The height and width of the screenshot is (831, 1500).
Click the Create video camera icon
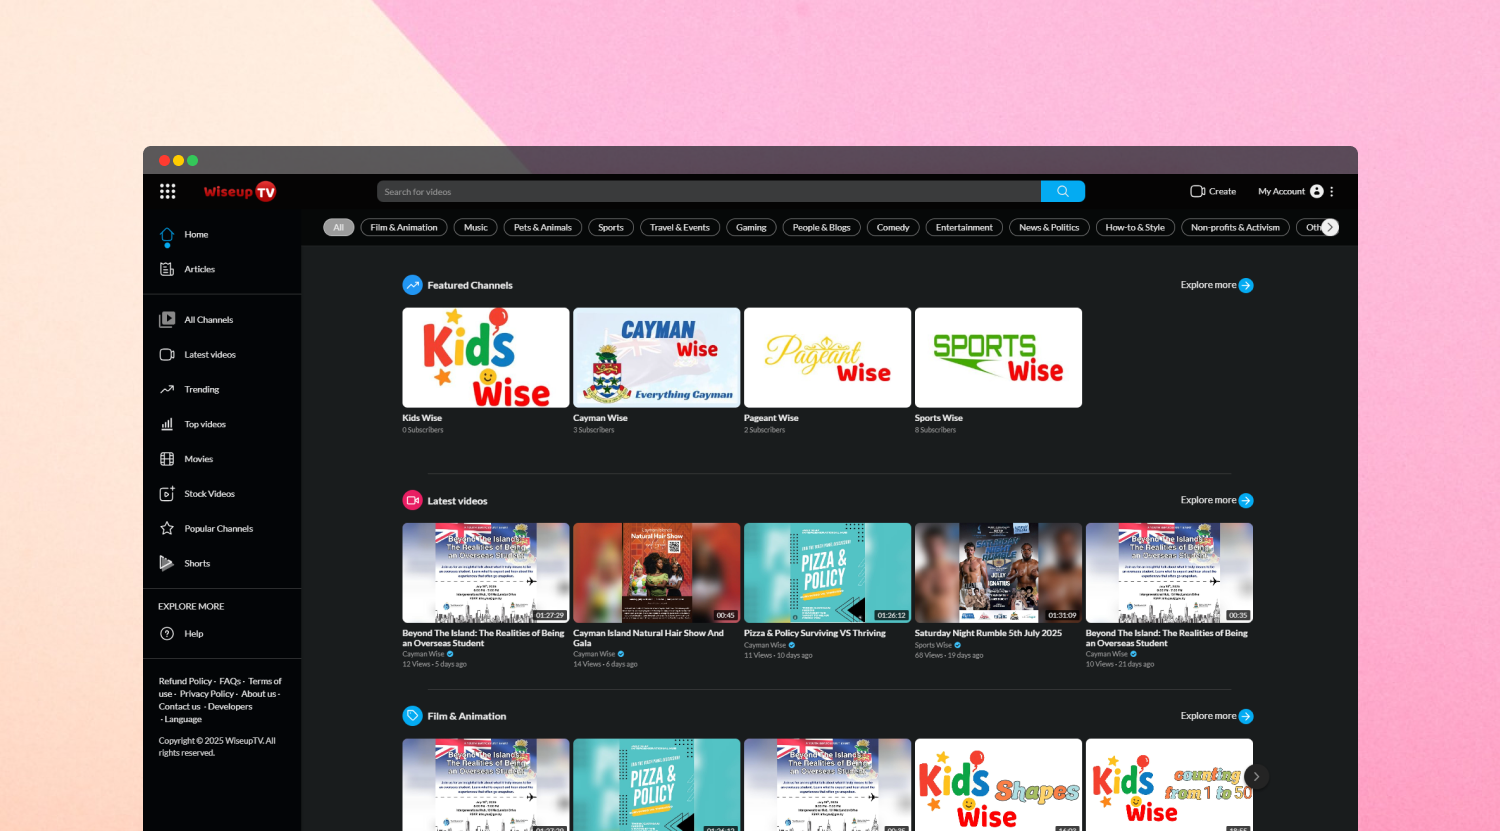[1197, 191]
